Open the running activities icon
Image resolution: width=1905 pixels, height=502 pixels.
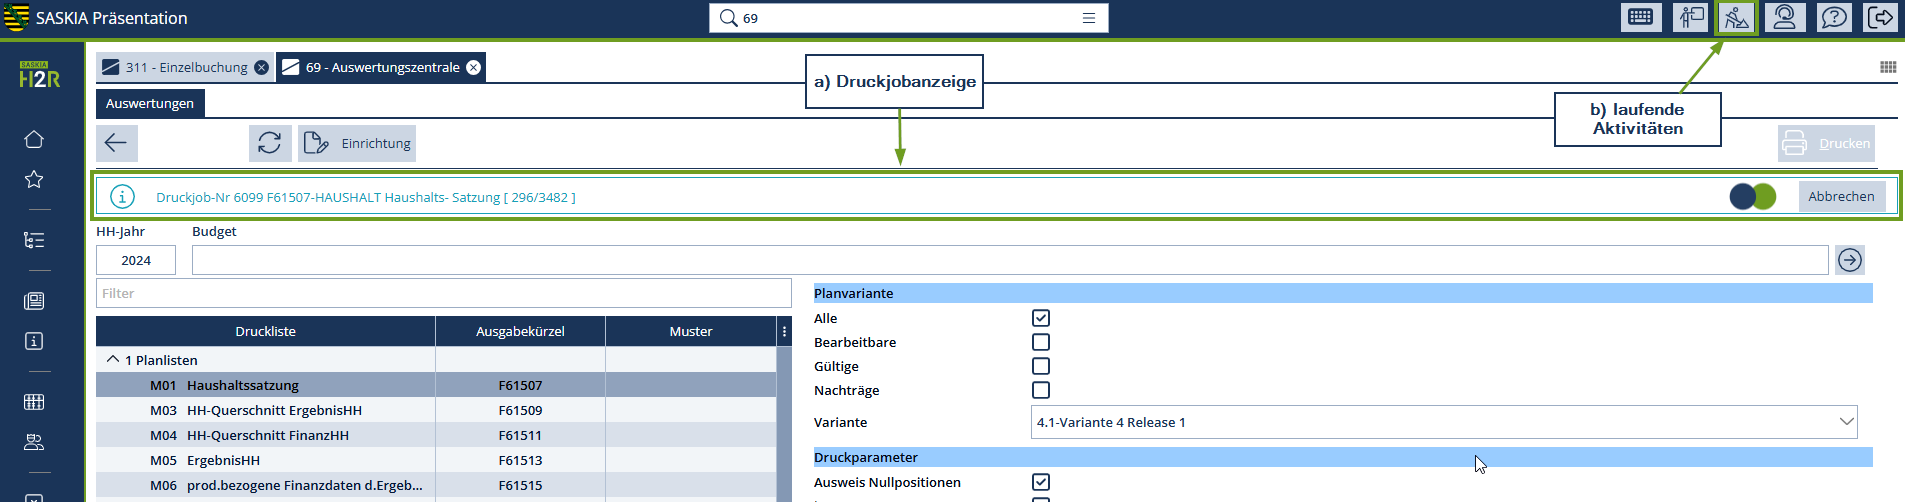coord(1736,18)
